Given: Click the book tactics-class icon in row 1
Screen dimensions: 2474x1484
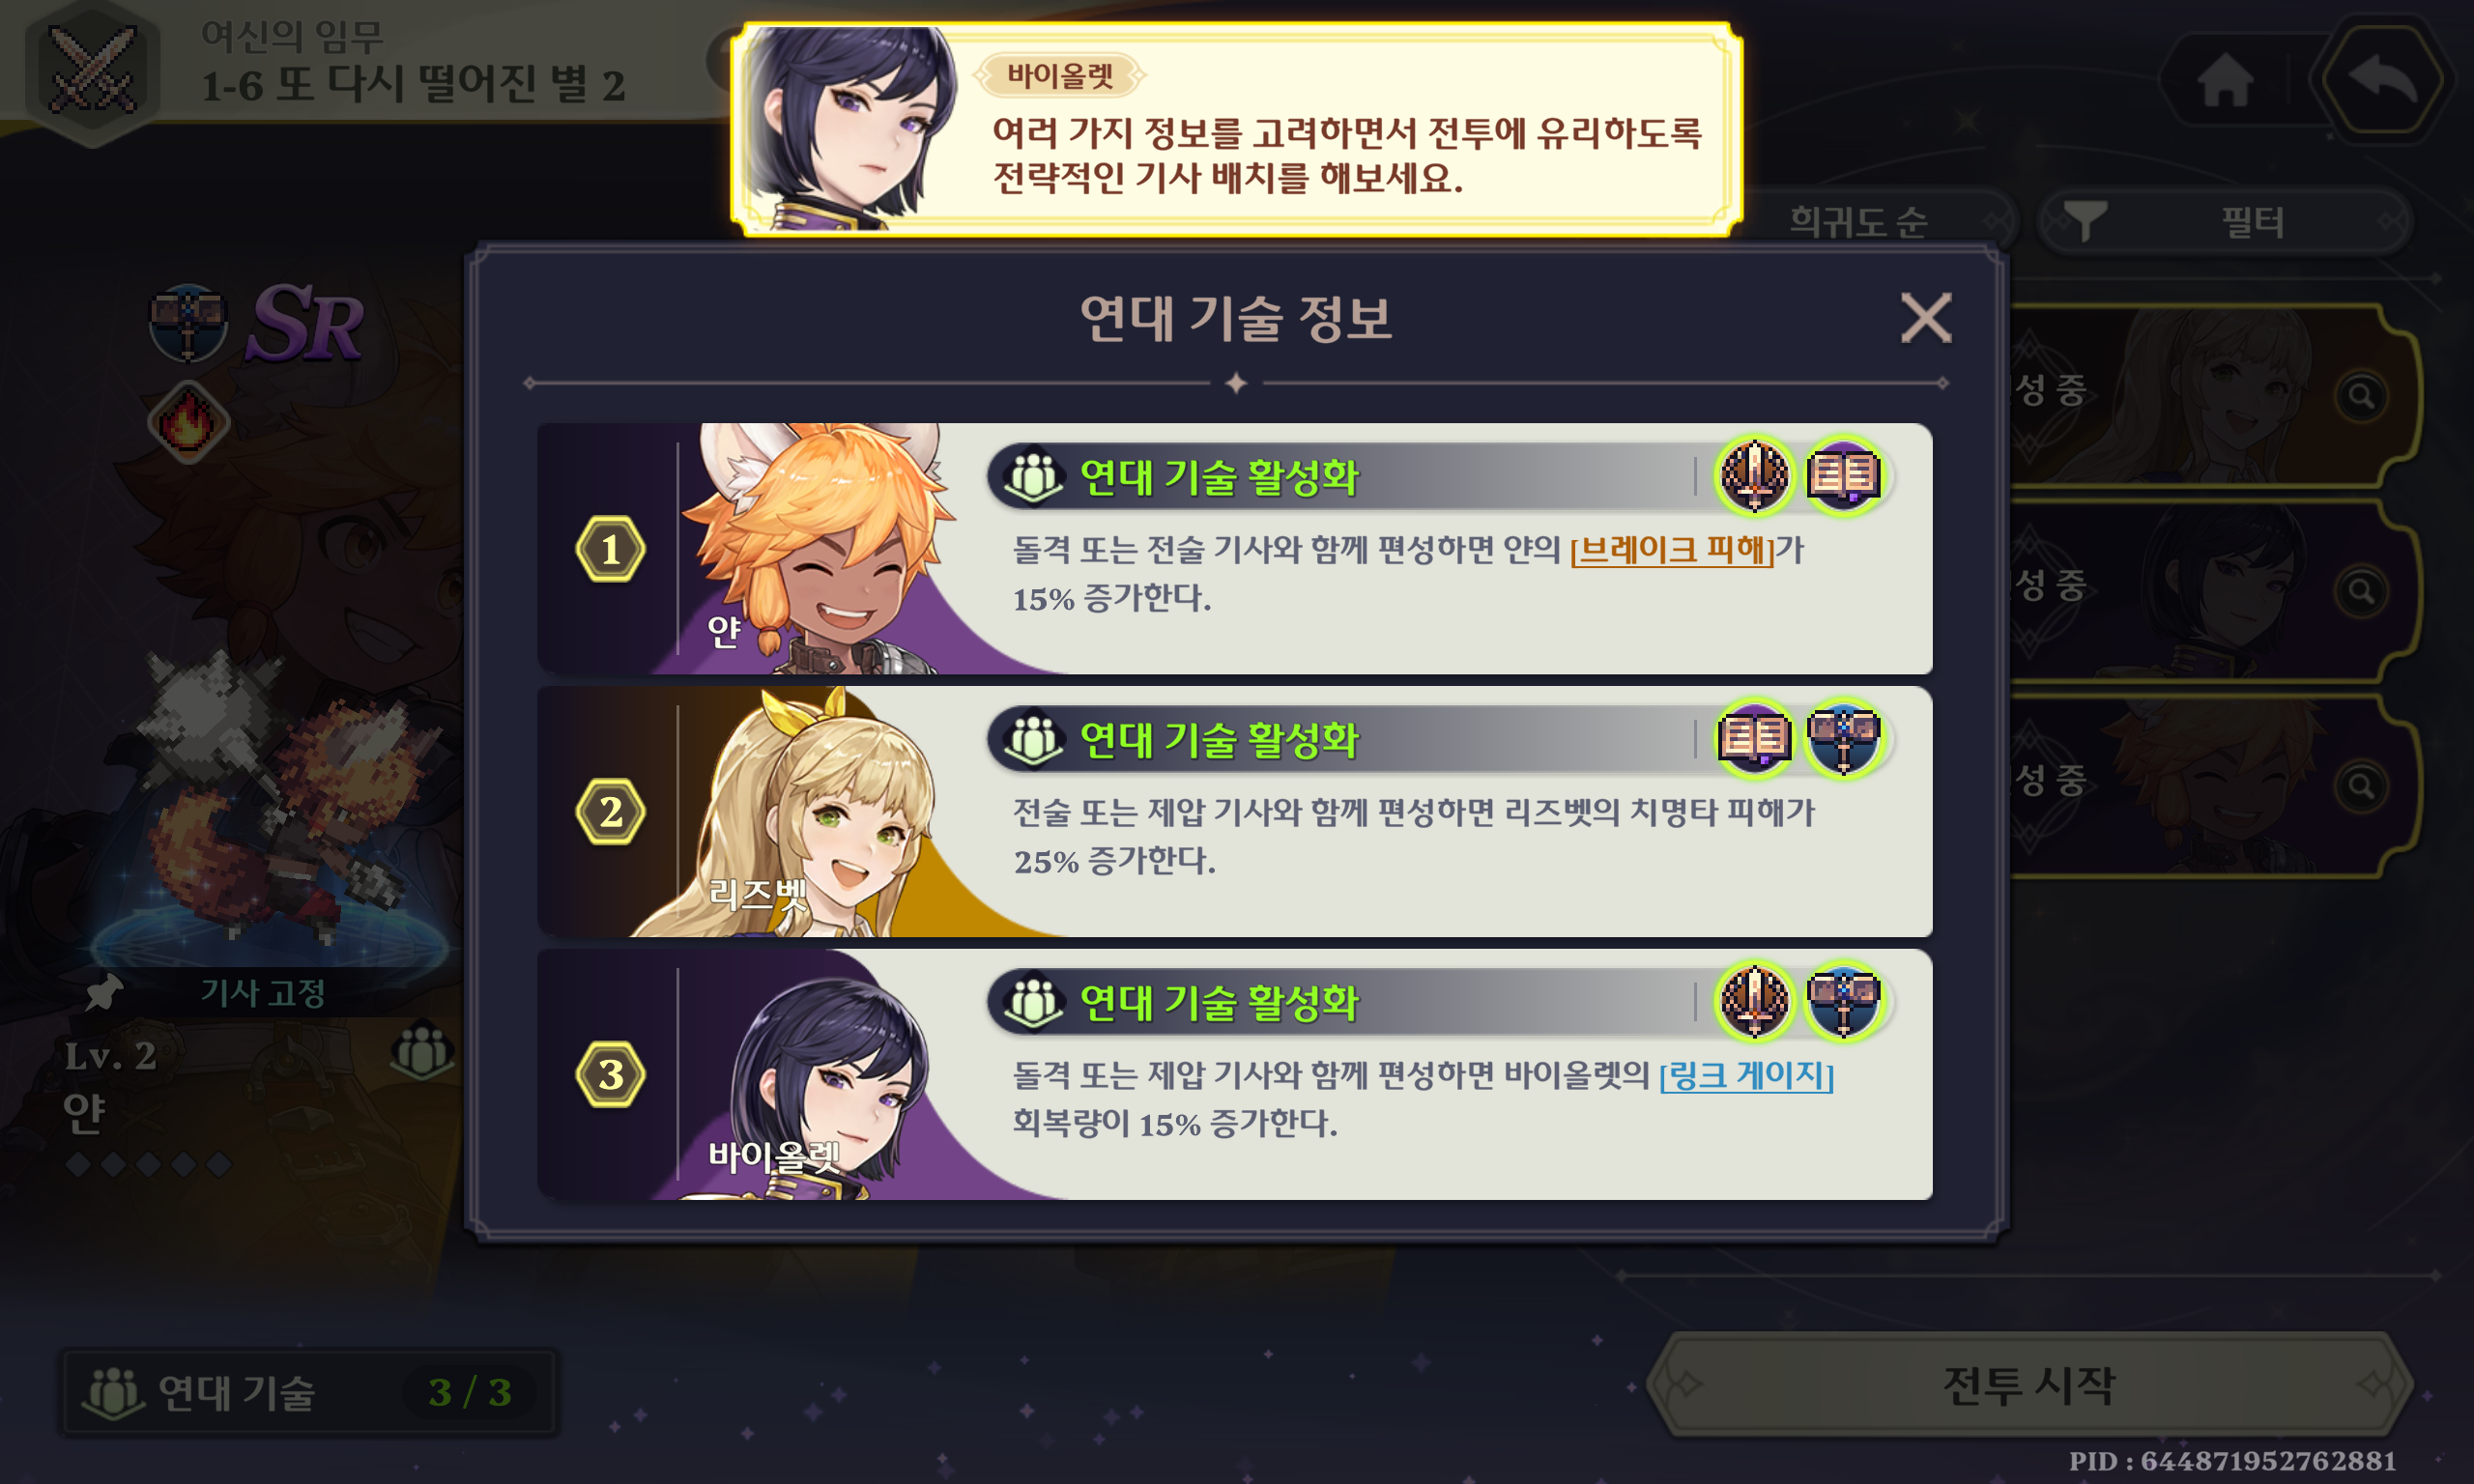Looking at the screenshot, I should (1843, 476).
